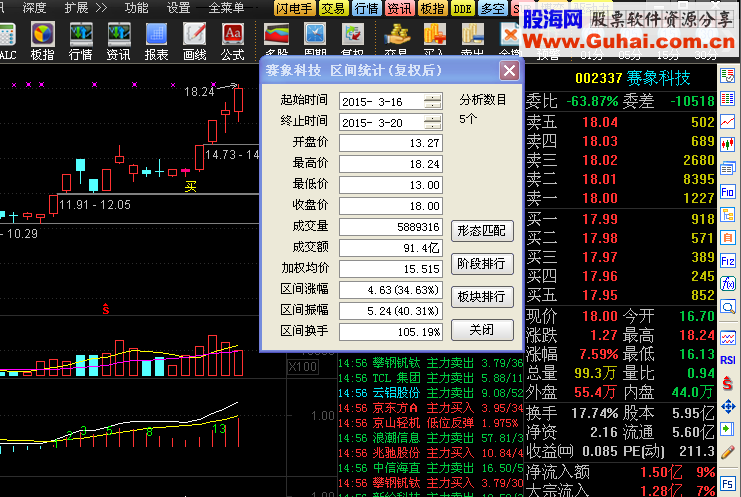This screenshot has height=497, width=741.
Task: Switch to the 多空 tab
Action: pyautogui.click(x=493, y=9)
